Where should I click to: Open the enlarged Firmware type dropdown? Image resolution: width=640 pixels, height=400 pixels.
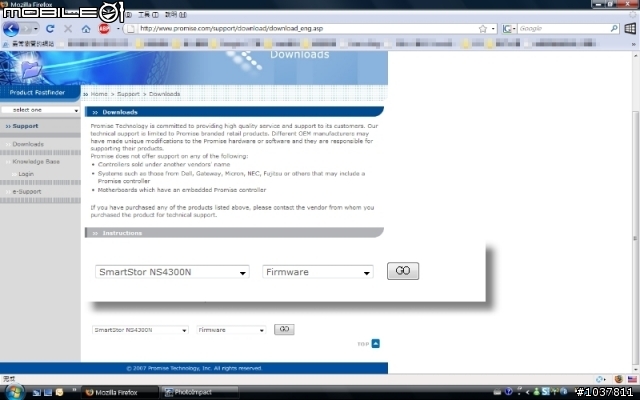(x=318, y=272)
